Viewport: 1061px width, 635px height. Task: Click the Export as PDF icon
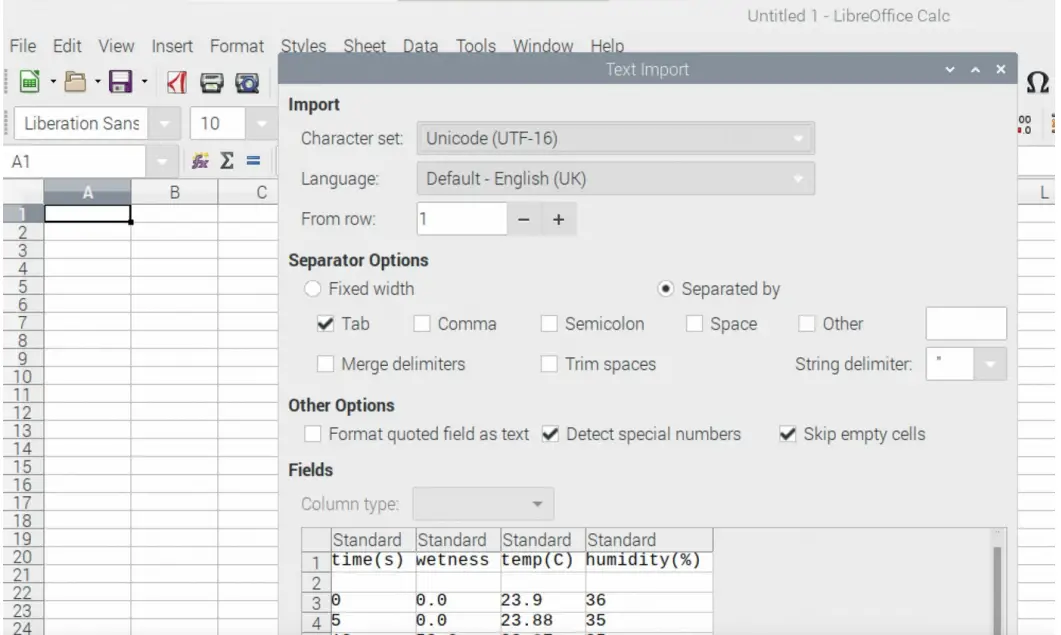point(177,82)
